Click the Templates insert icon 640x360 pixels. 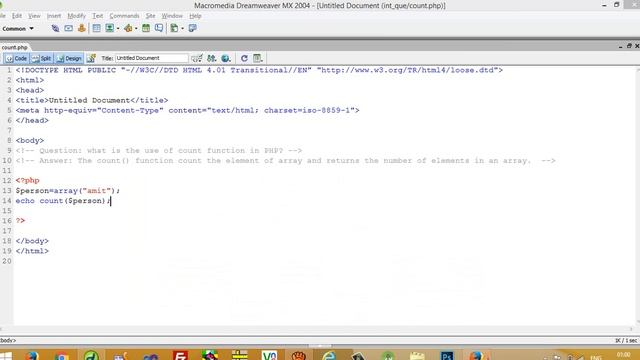174,28
